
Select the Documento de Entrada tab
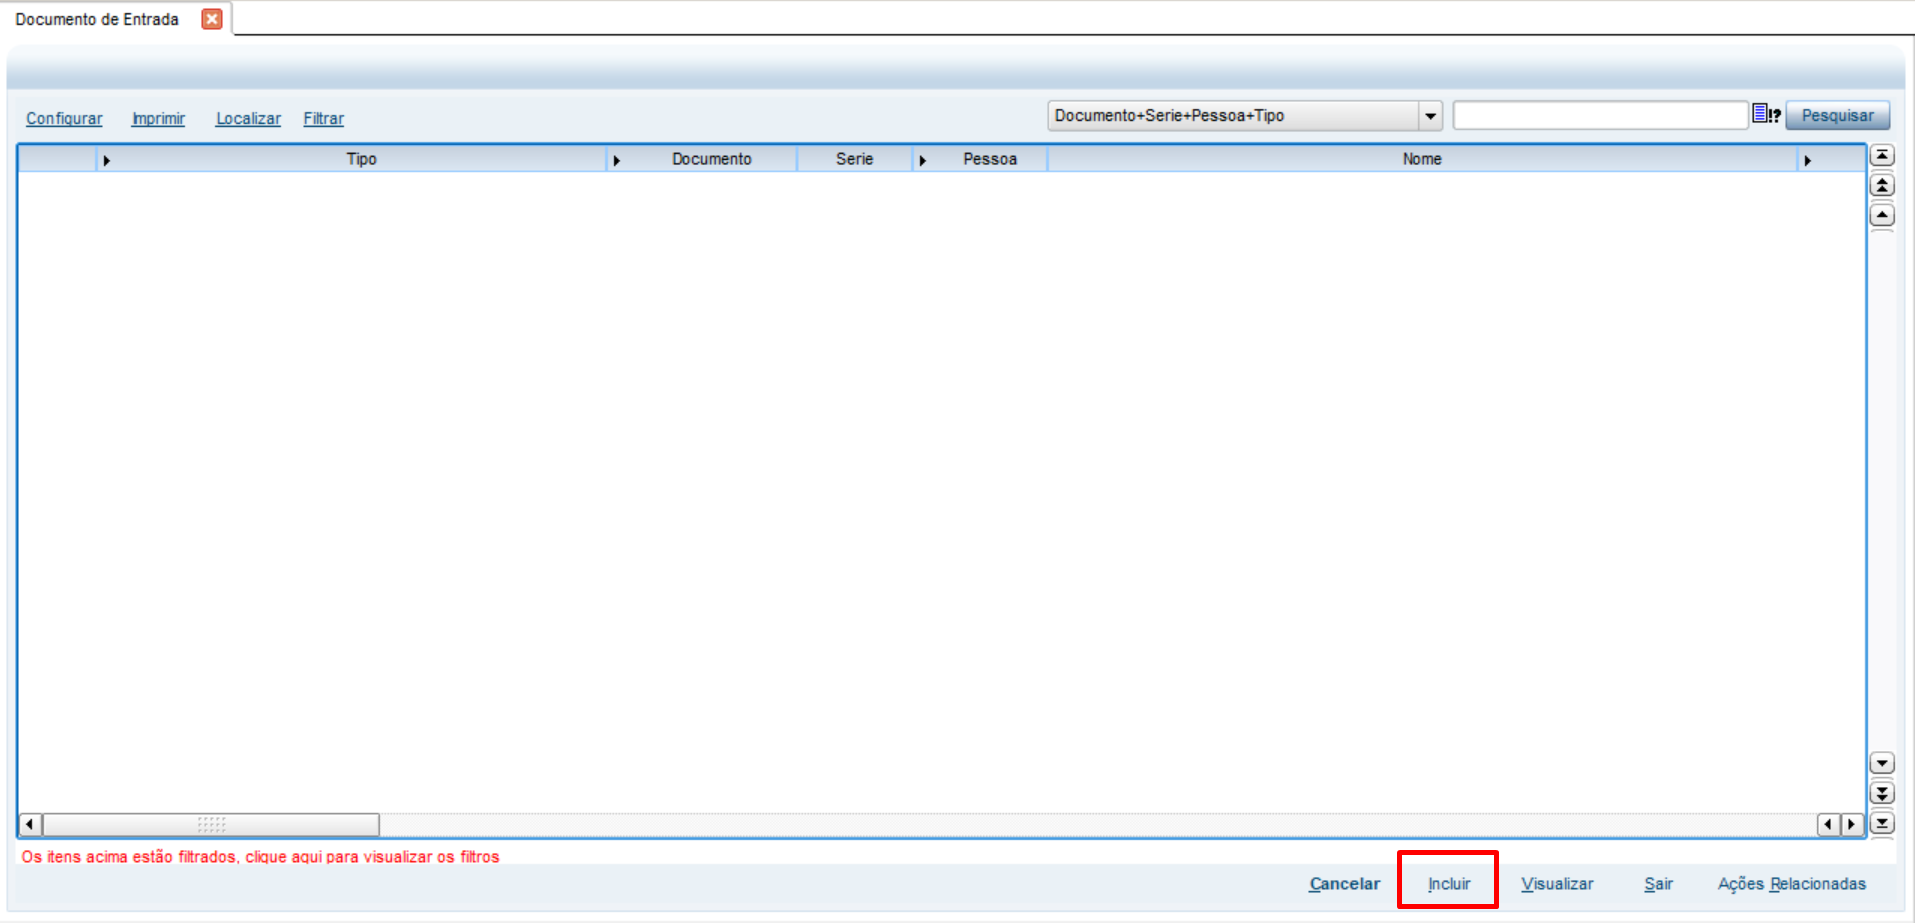click(x=97, y=19)
